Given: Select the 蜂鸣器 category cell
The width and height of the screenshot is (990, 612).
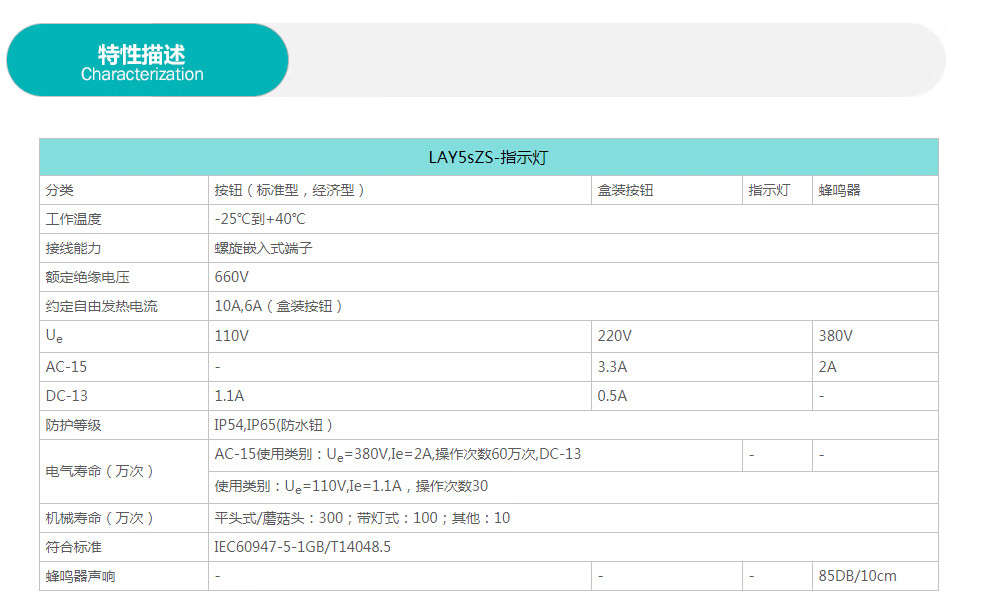Looking at the screenshot, I should click(875, 190).
